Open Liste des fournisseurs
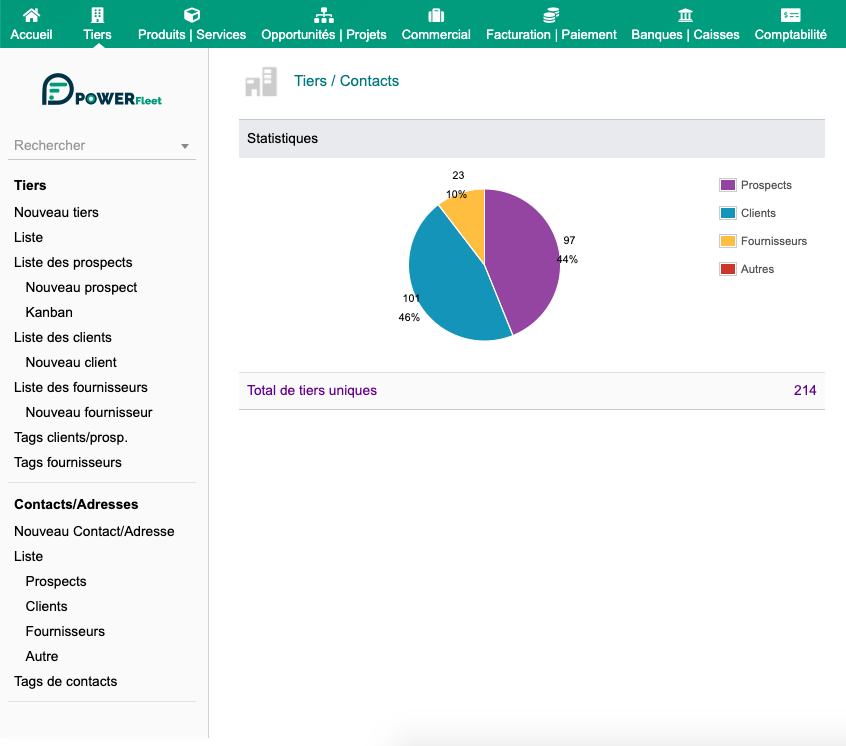 click(x=81, y=387)
